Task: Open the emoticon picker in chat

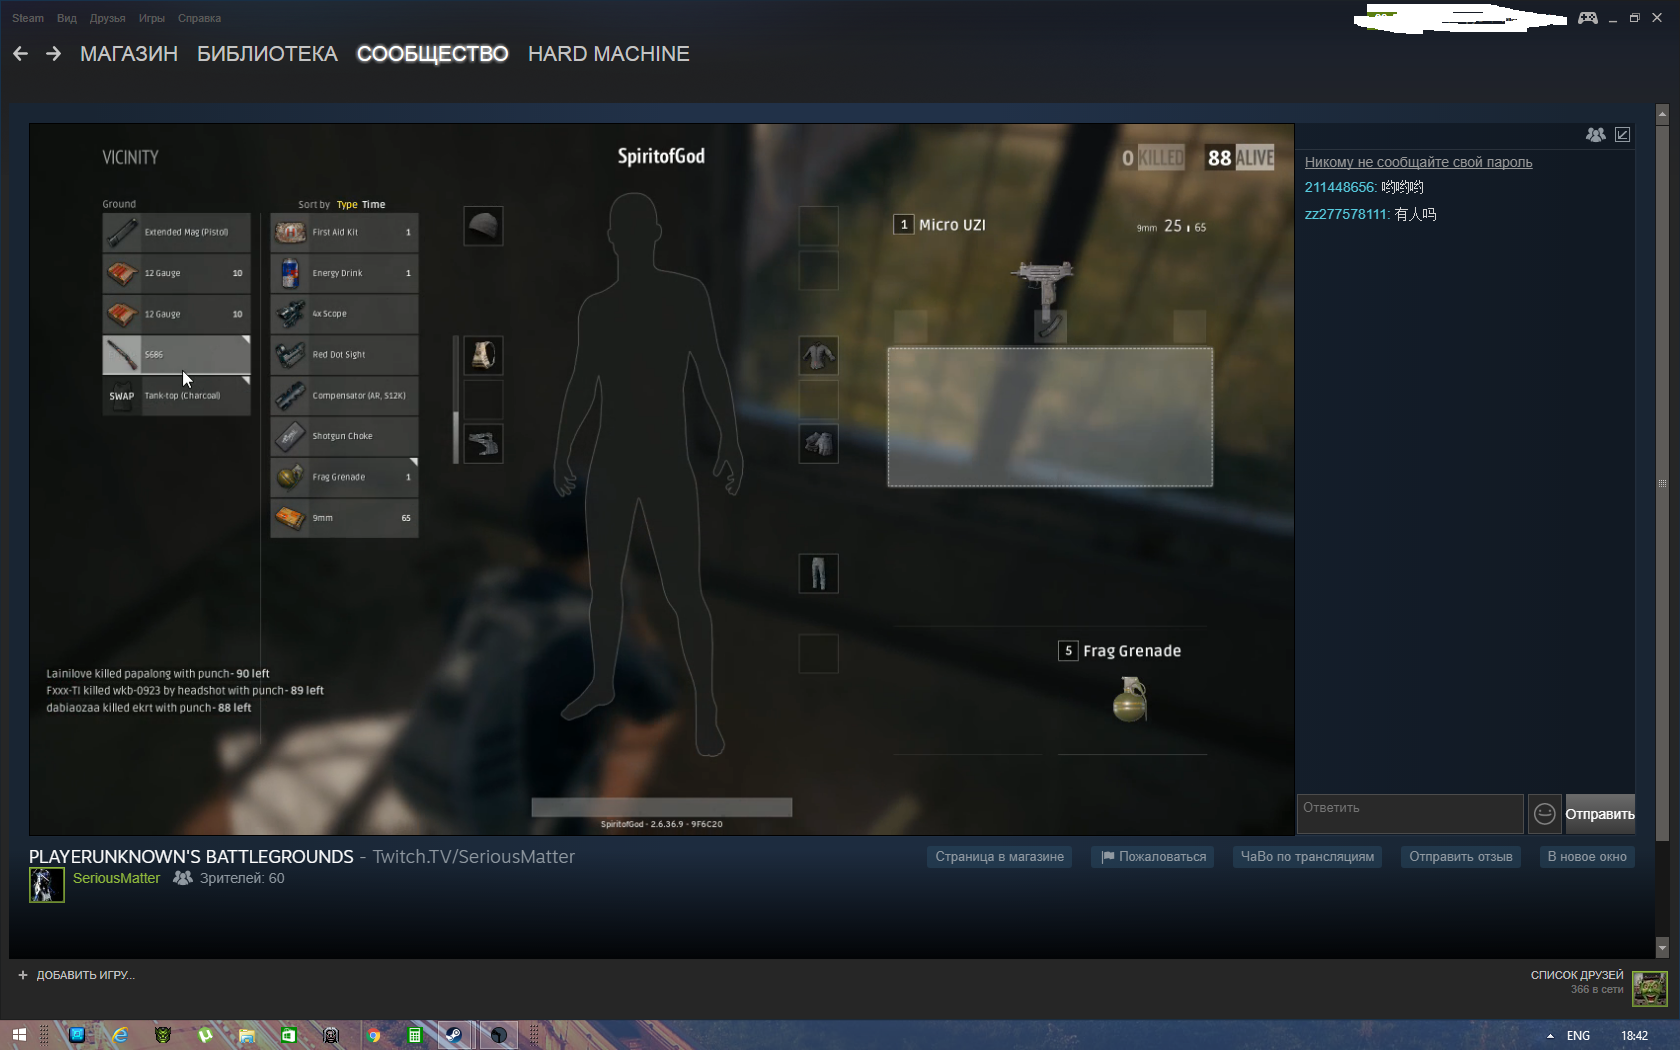Action: pyautogui.click(x=1545, y=814)
